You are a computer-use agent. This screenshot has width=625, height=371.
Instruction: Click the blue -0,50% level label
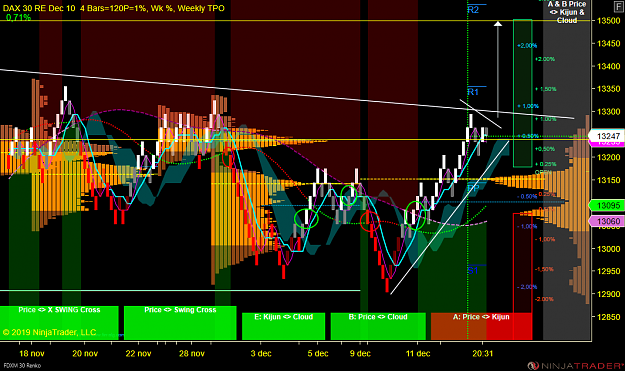(527, 196)
